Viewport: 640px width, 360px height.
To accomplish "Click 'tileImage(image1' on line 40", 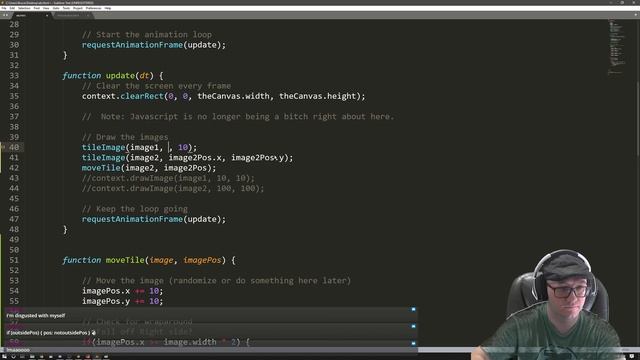I will pos(120,147).
